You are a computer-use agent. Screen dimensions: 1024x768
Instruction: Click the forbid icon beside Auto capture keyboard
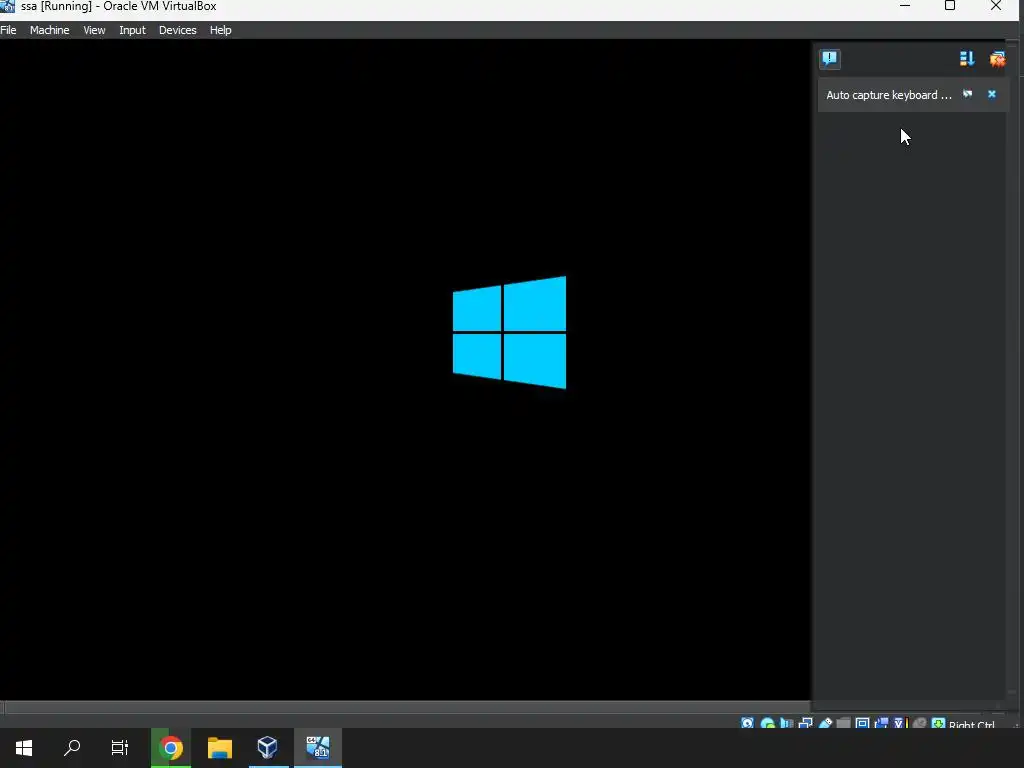[x=967, y=94]
